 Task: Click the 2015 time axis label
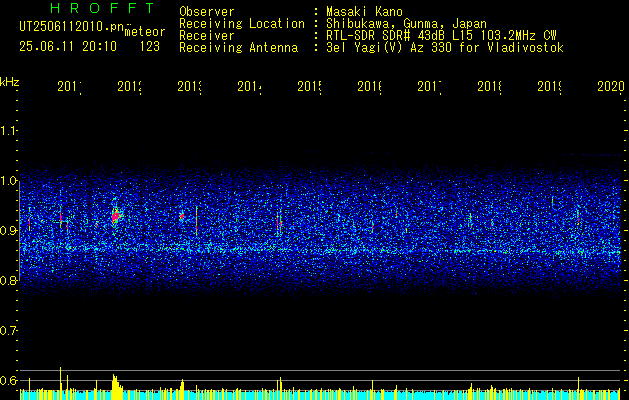309,86
